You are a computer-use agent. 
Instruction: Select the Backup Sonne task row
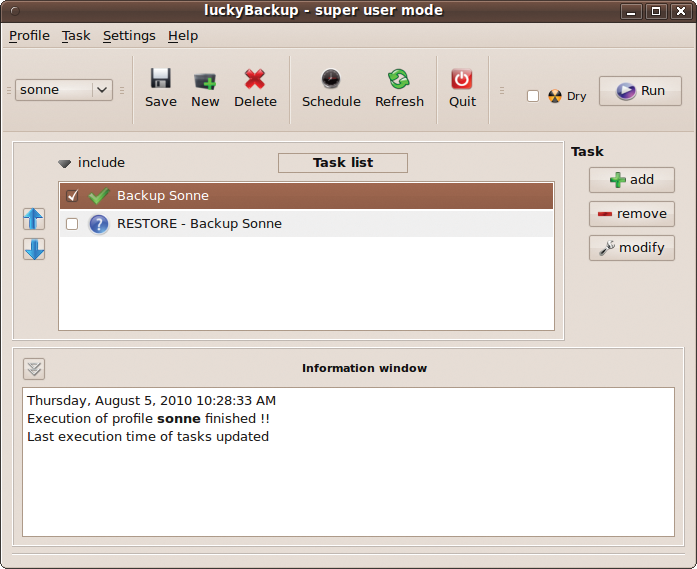(x=306, y=196)
